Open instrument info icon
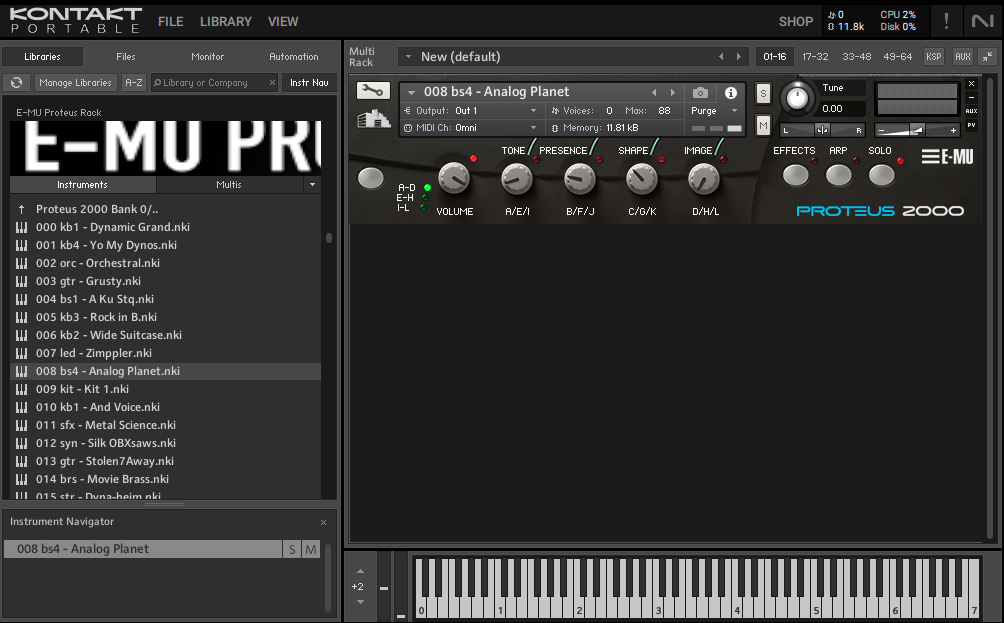Viewport: 1004px width, 623px height. pos(731,93)
